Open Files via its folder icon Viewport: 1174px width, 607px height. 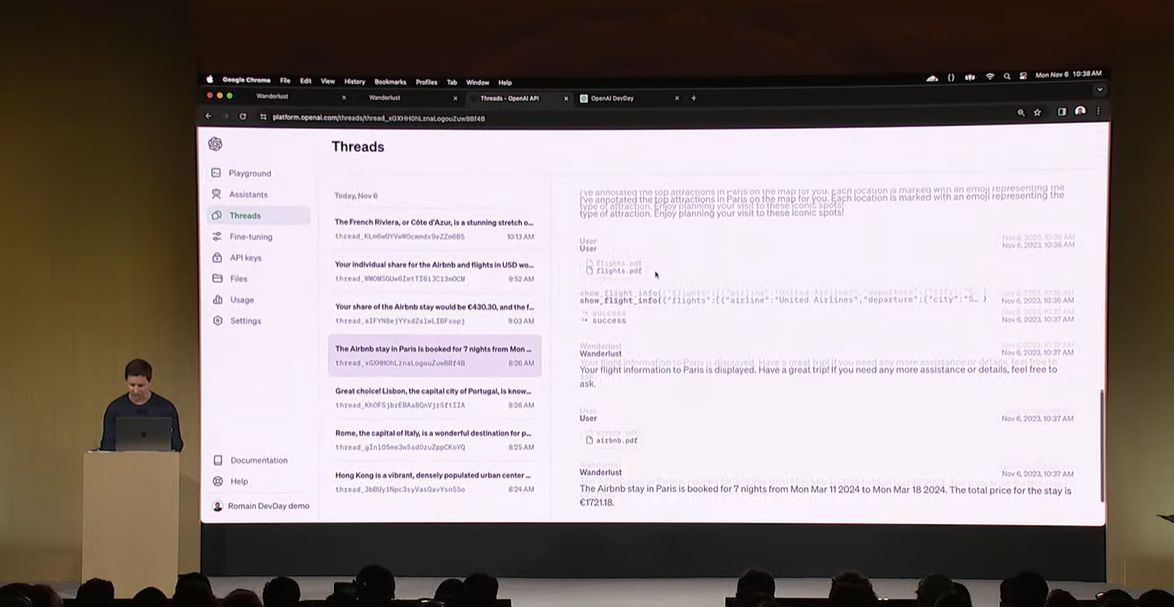point(217,278)
